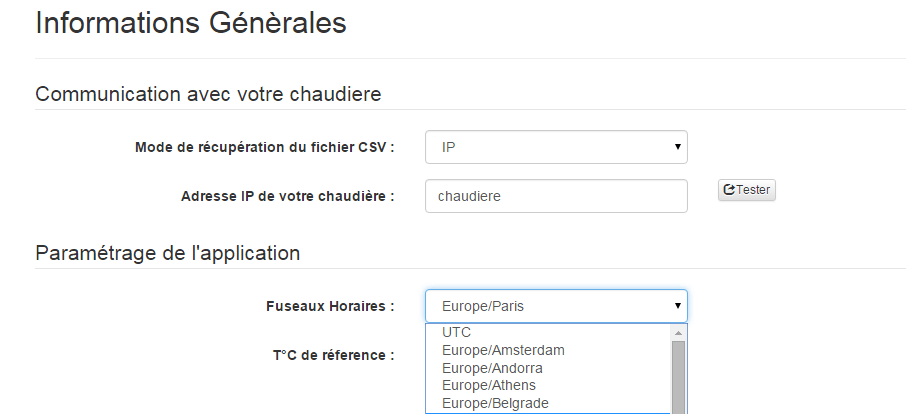Click 'Communication avec votre chaudiere' section heading

tap(209, 95)
